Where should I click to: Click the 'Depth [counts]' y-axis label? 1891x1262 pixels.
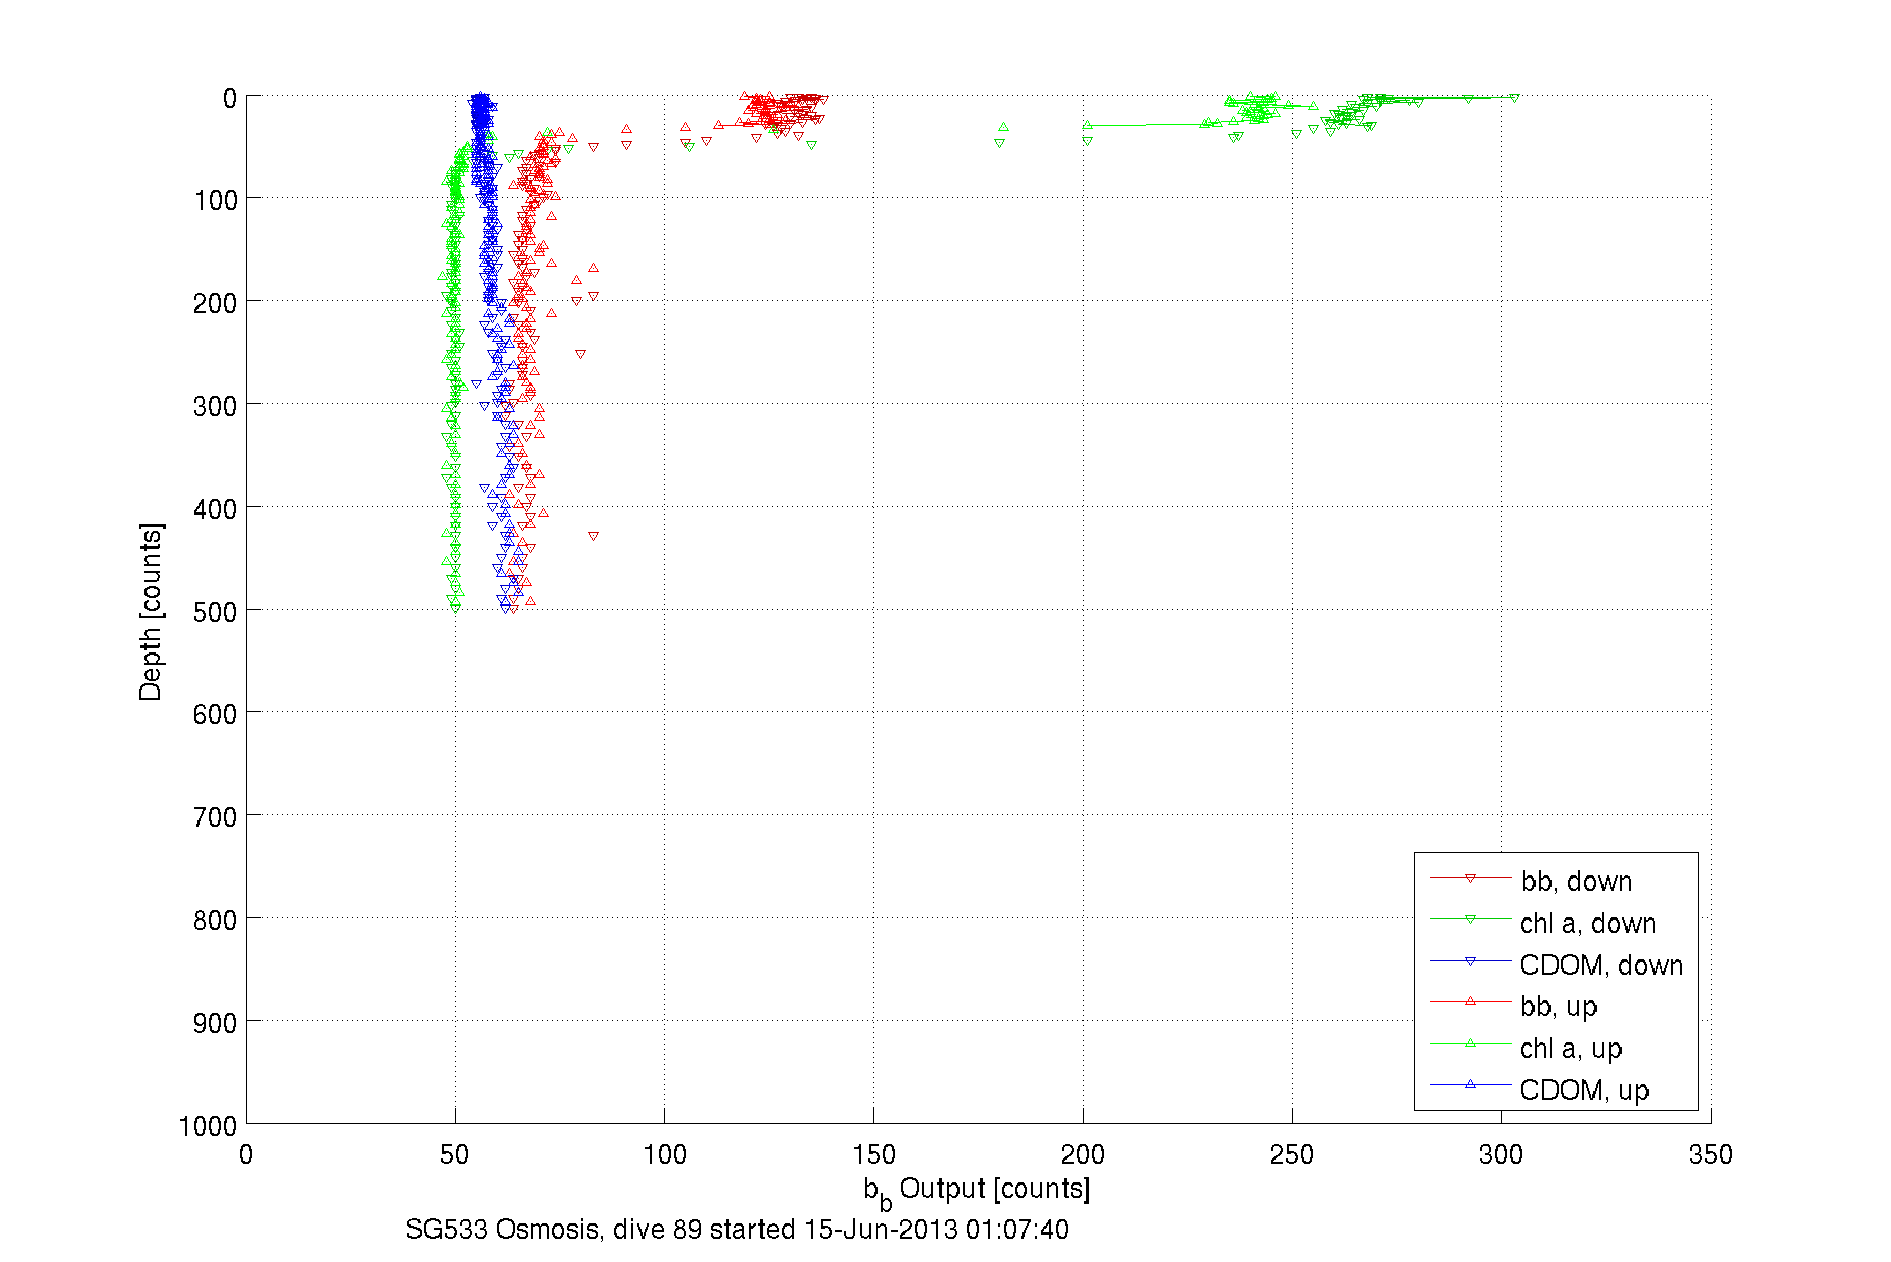(151, 611)
